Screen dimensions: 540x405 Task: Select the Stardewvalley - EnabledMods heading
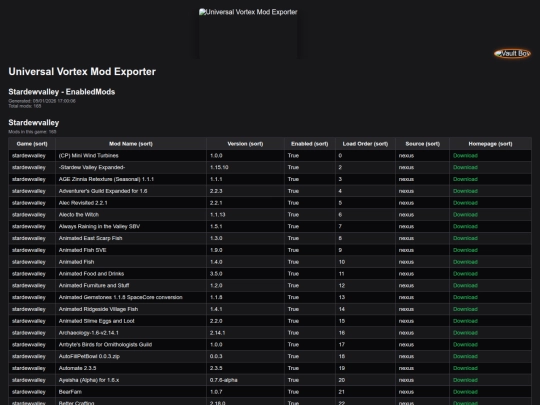point(62,92)
